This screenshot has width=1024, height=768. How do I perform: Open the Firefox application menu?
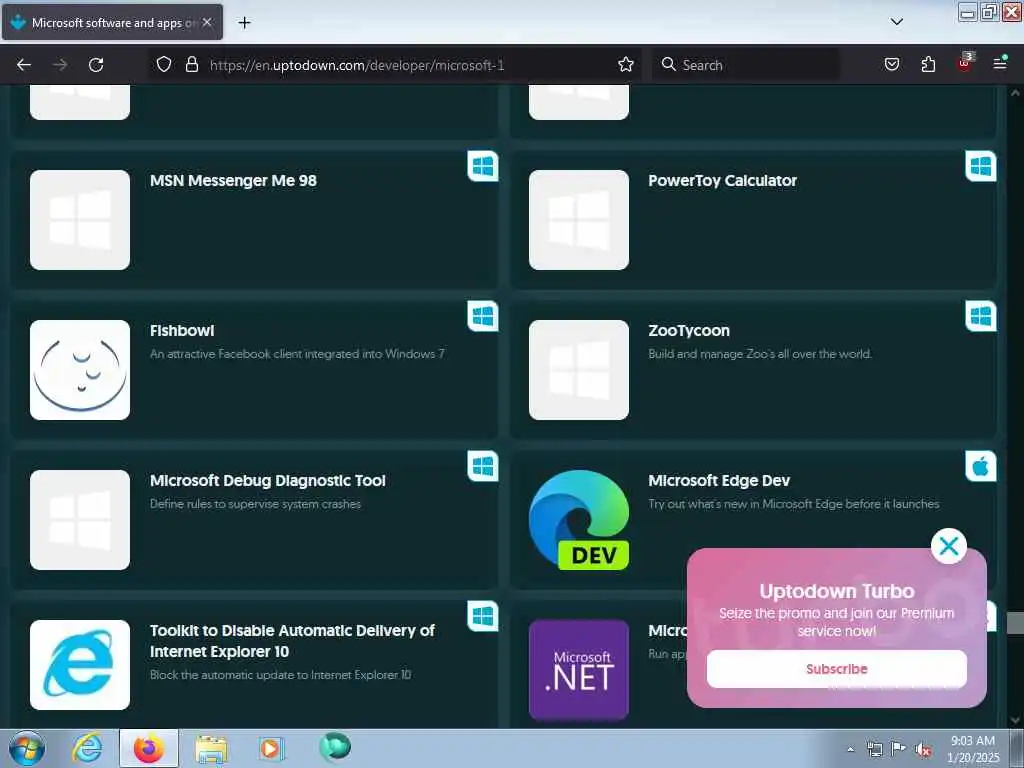click(x=1000, y=64)
